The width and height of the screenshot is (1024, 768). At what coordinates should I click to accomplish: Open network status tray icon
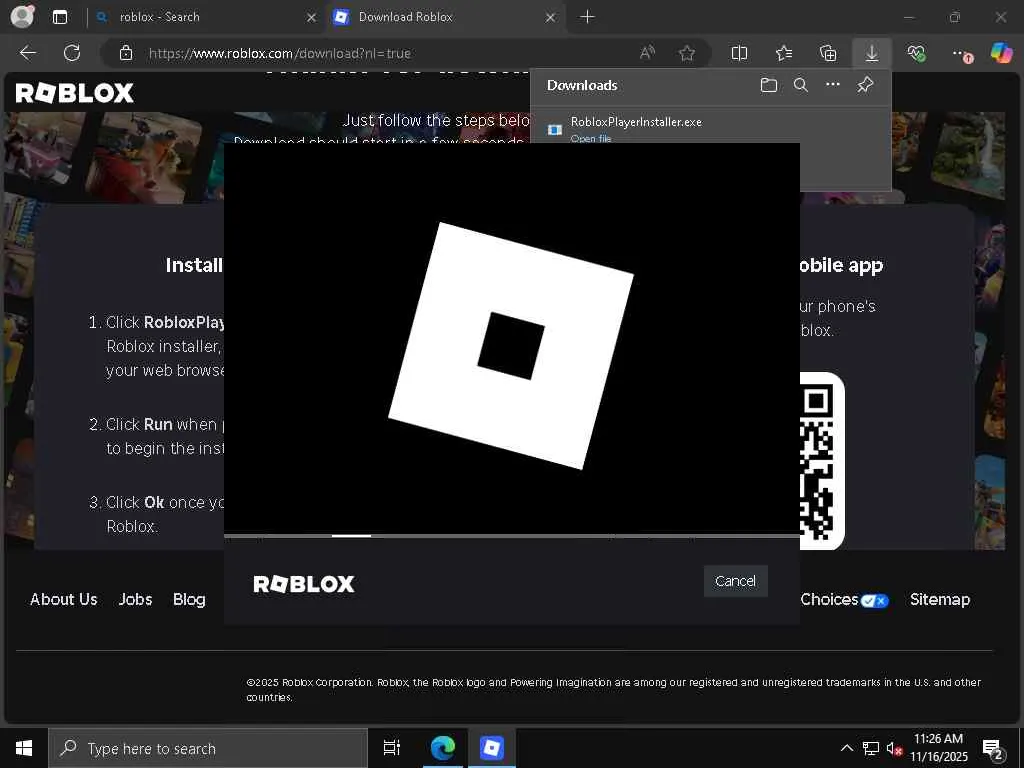click(x=871, y=748)
